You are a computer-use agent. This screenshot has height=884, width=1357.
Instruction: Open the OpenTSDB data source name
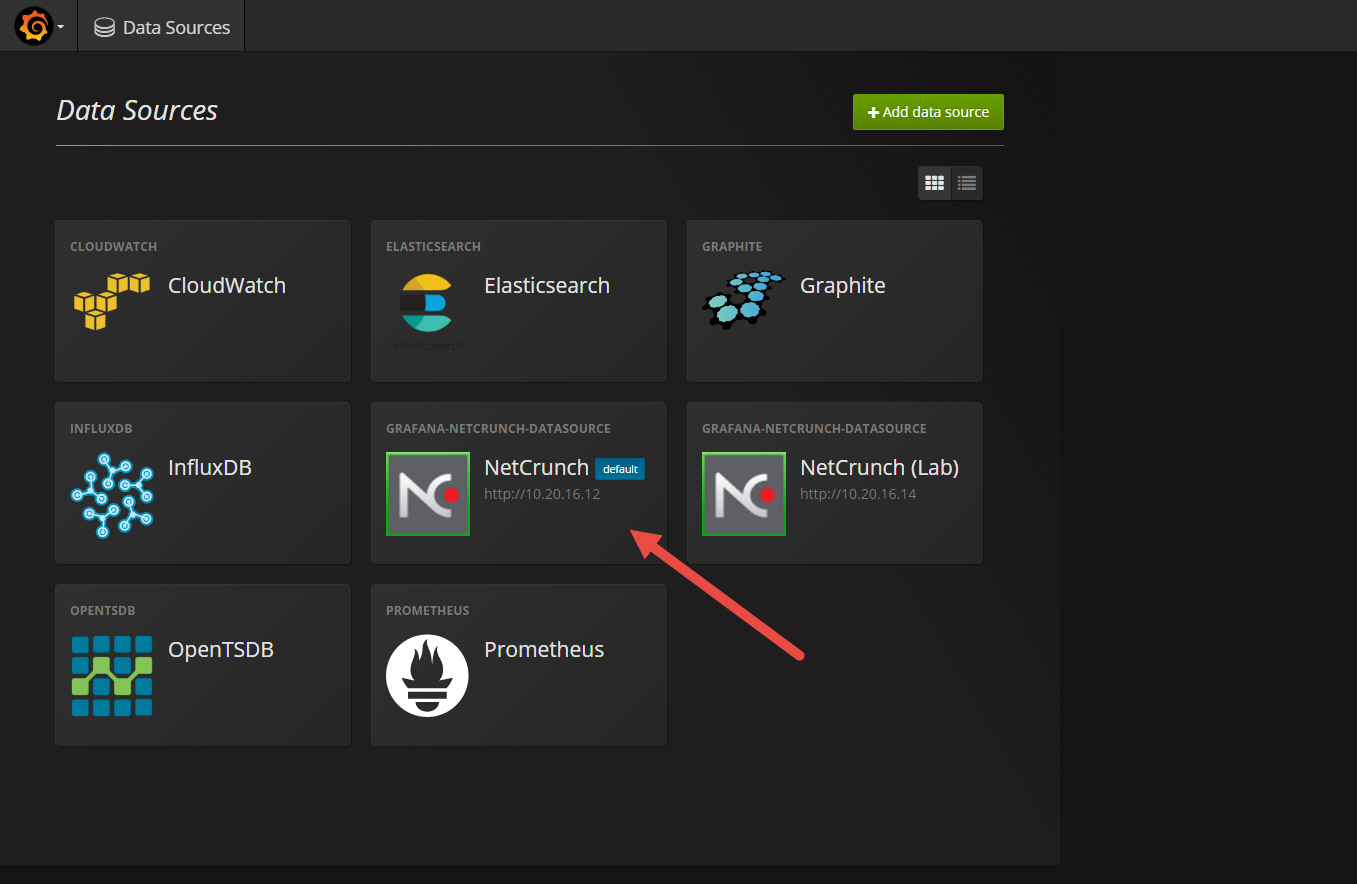pyautogui.click(x=221, y=650)
